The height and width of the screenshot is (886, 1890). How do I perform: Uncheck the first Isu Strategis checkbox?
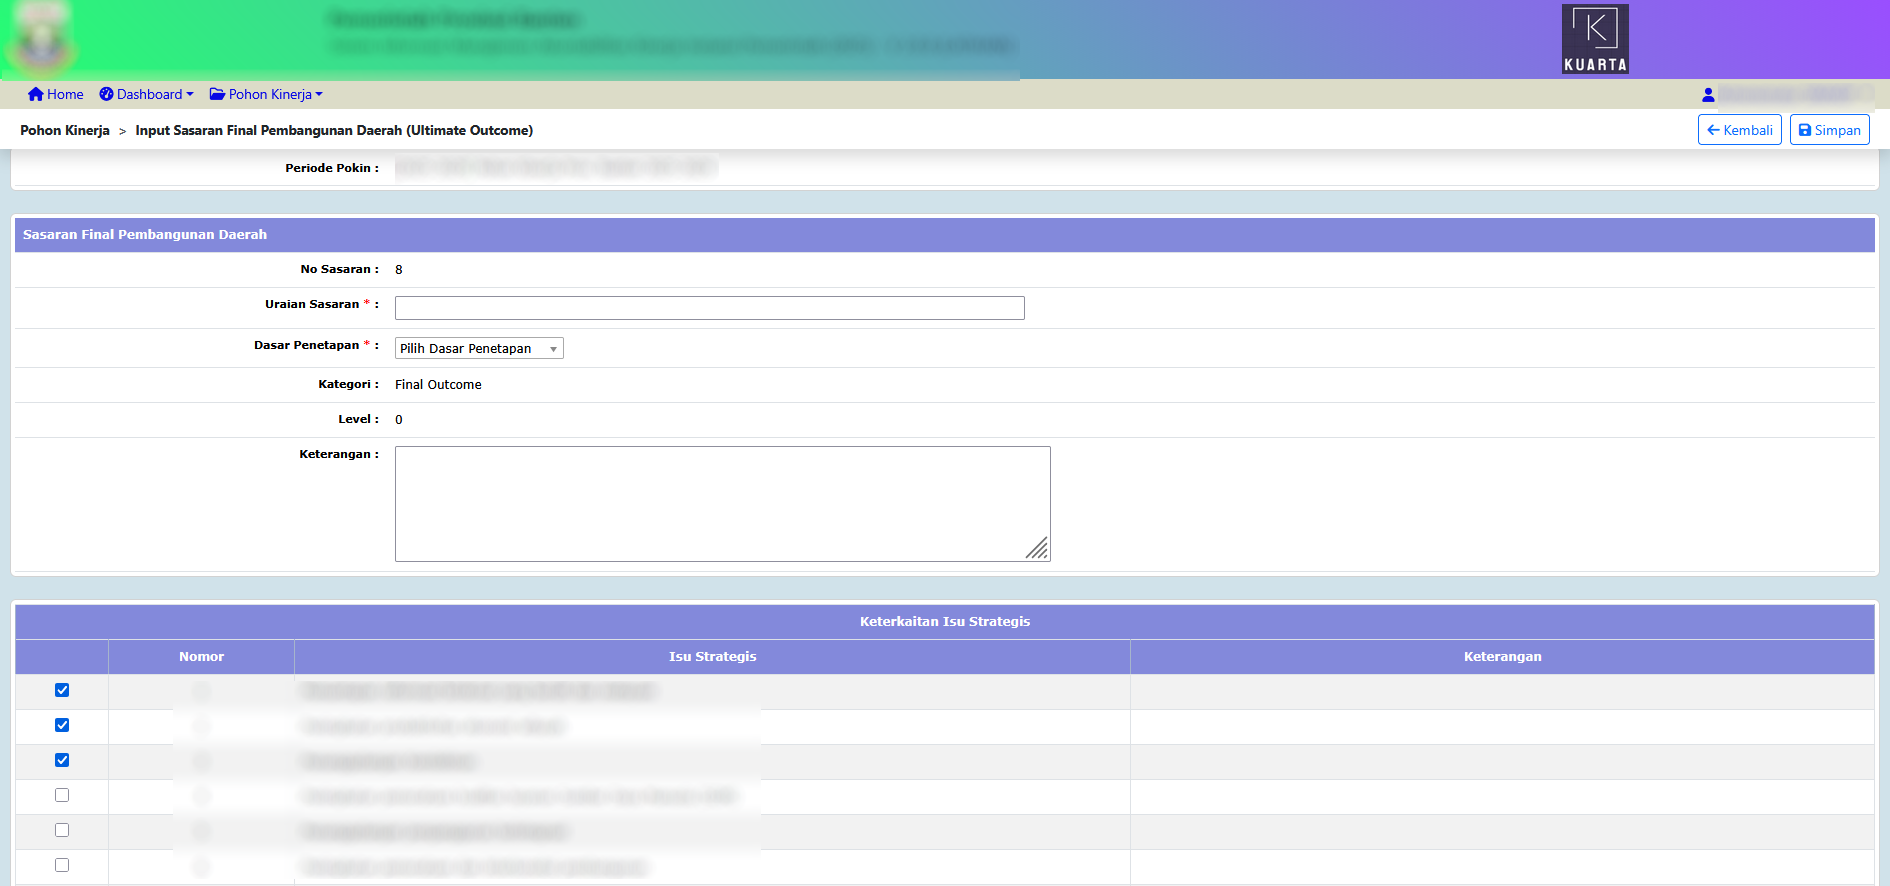click(x=62, y=691)
